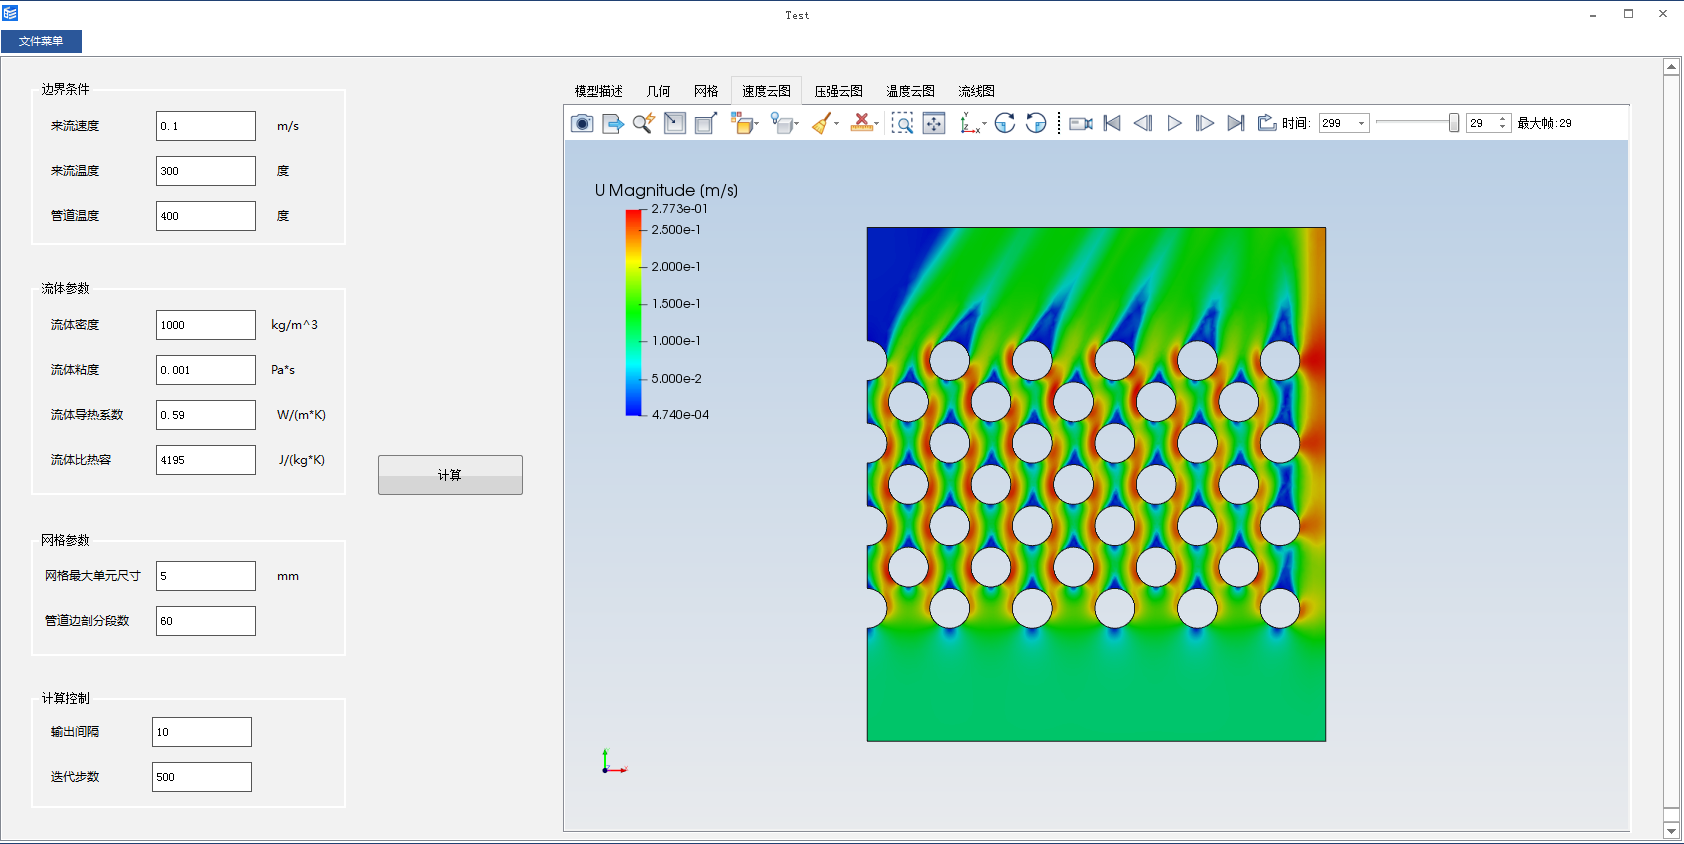
Task: Click the 4.740e-04 legend minimum value
Action: point(680,415)
